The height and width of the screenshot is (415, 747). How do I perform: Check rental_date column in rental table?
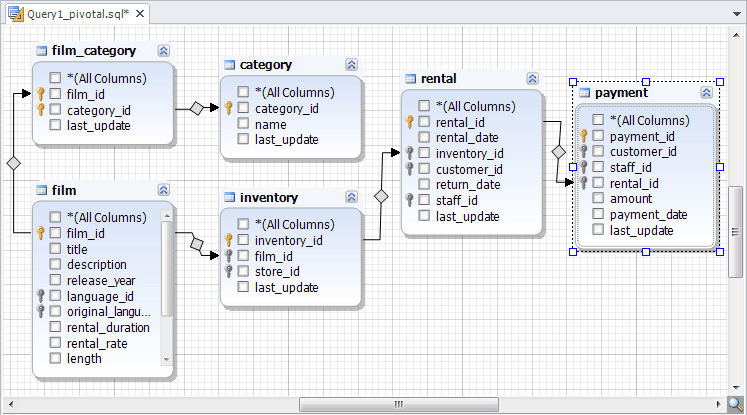click(x=424, y=137)
